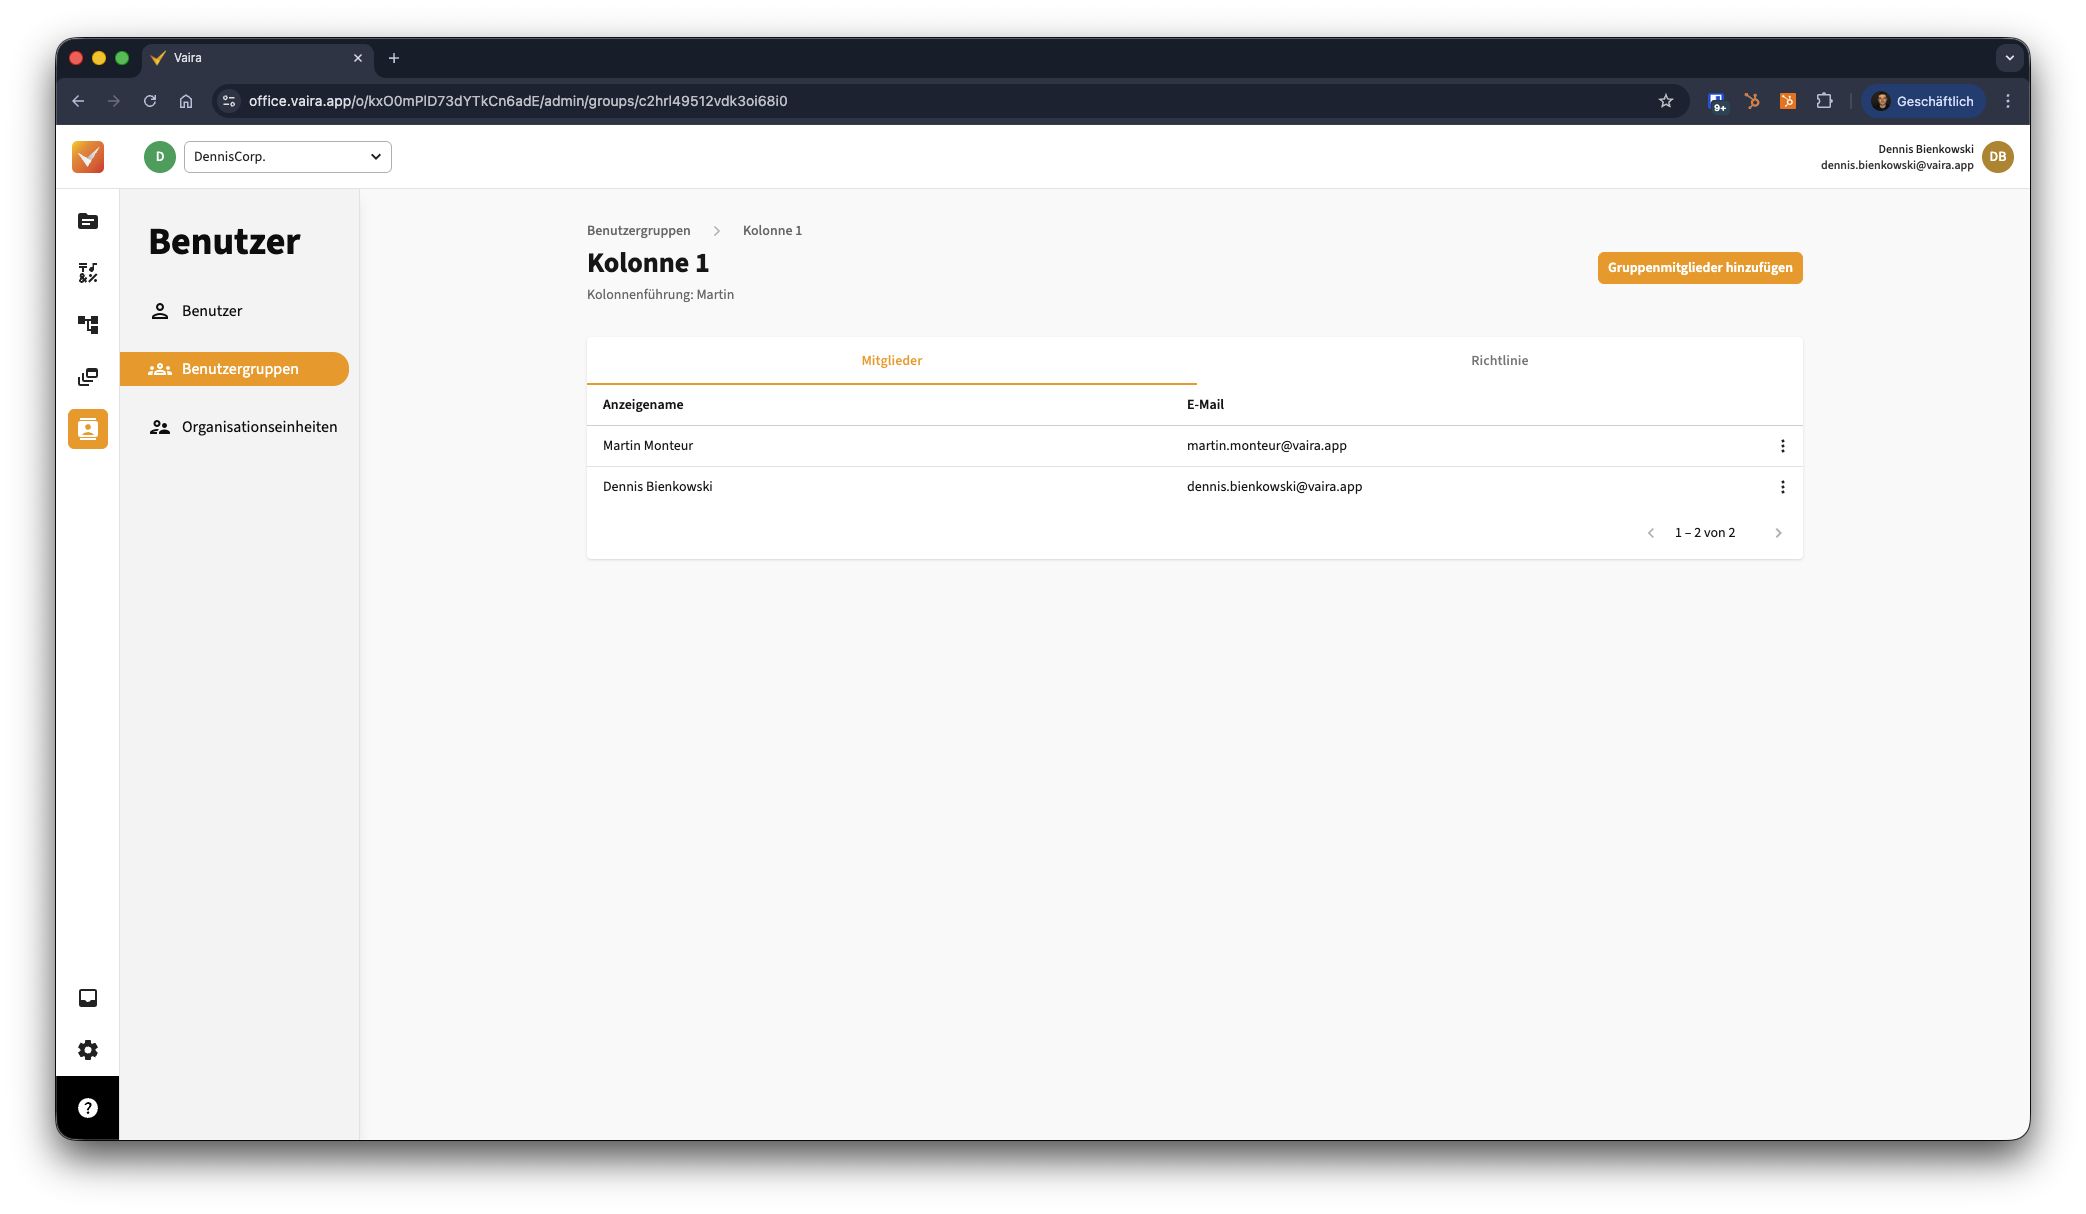Click Gruppenmitglieder hinzufügen button
Viewport: 2086px width, 1214px height.
1699,268
